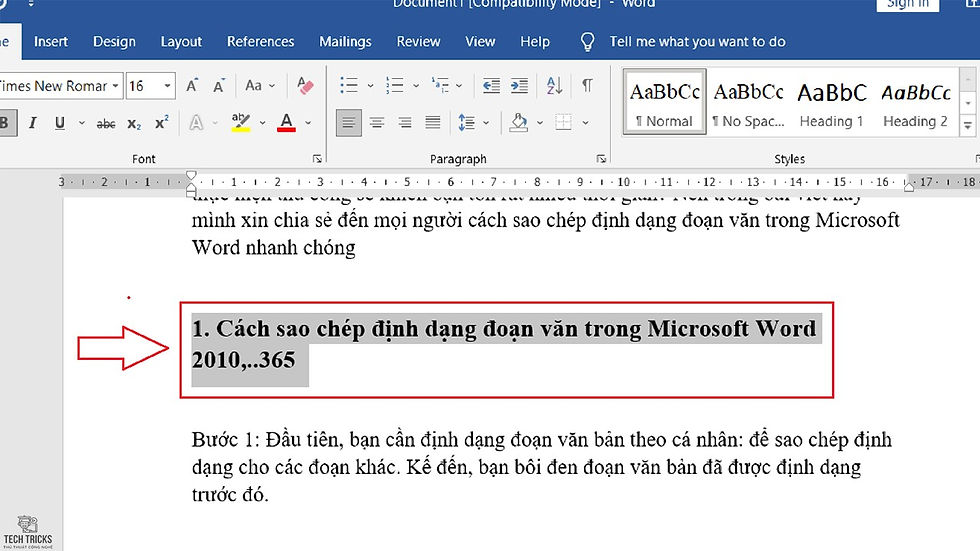This screenshot has width=980, height=551.
Task: Expand the Line Spacing dropdown arrow
Action: pos(486,123)
